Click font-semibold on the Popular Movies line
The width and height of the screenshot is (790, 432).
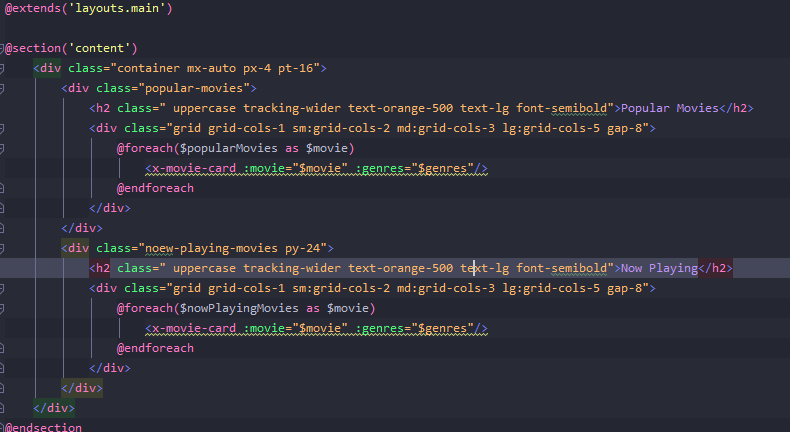click(x=561, y=108)
